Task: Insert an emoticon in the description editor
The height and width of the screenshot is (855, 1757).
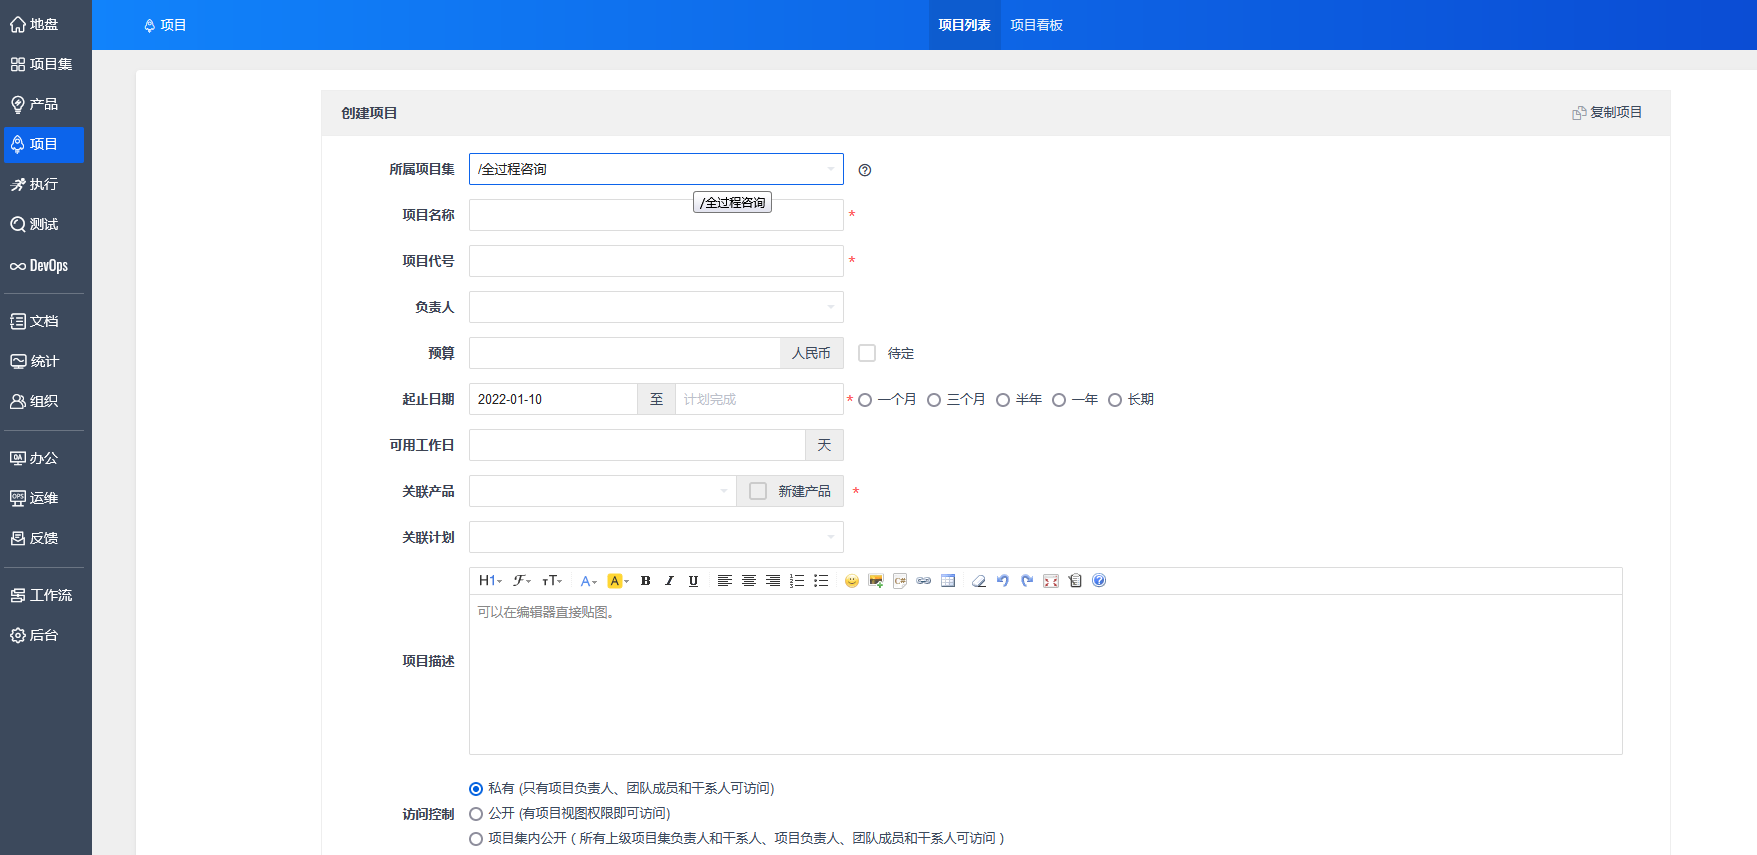Action: tap(851, 581)
